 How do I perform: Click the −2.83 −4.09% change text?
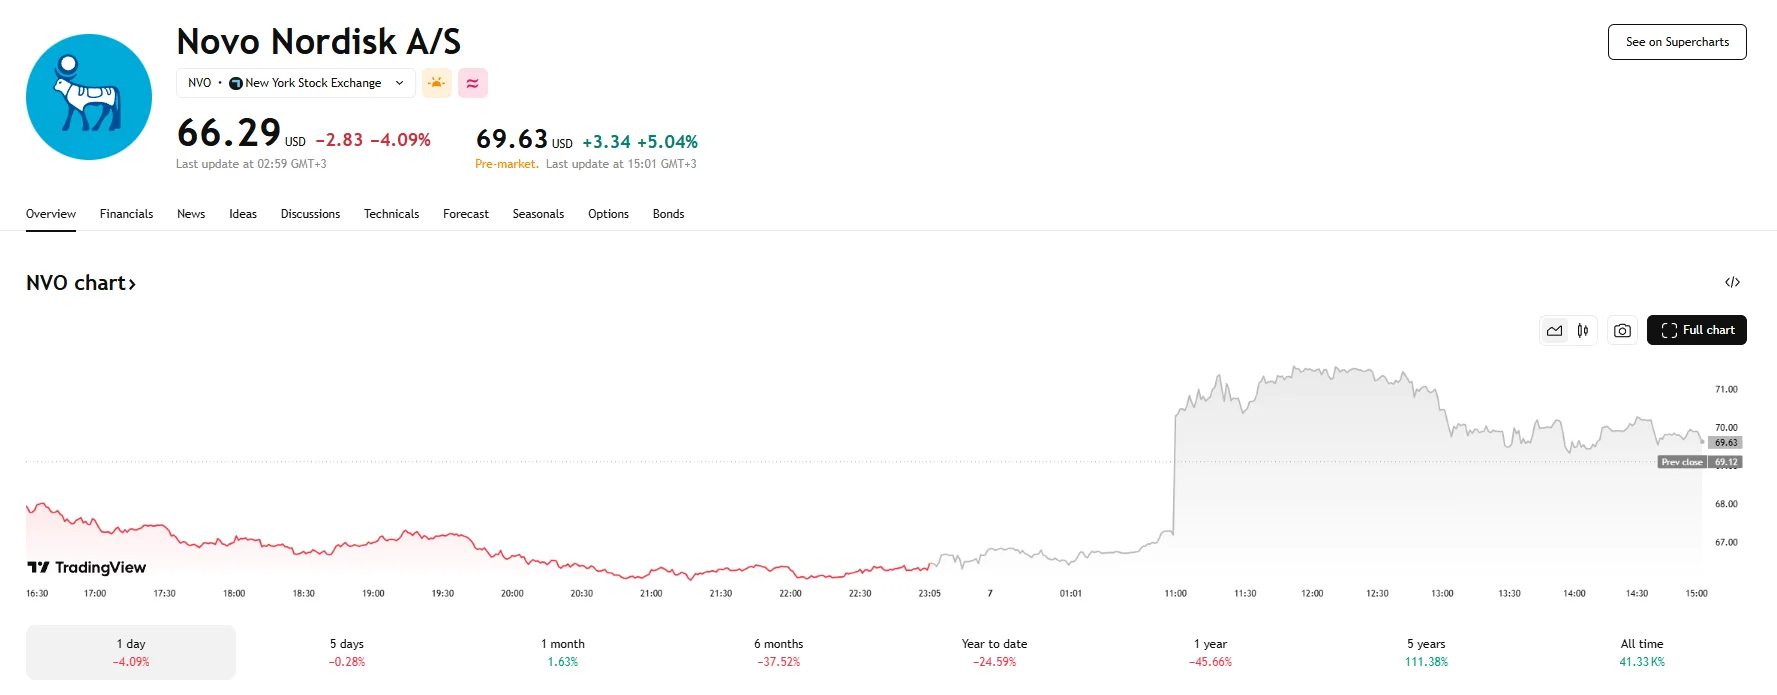(x=373, y=140)
